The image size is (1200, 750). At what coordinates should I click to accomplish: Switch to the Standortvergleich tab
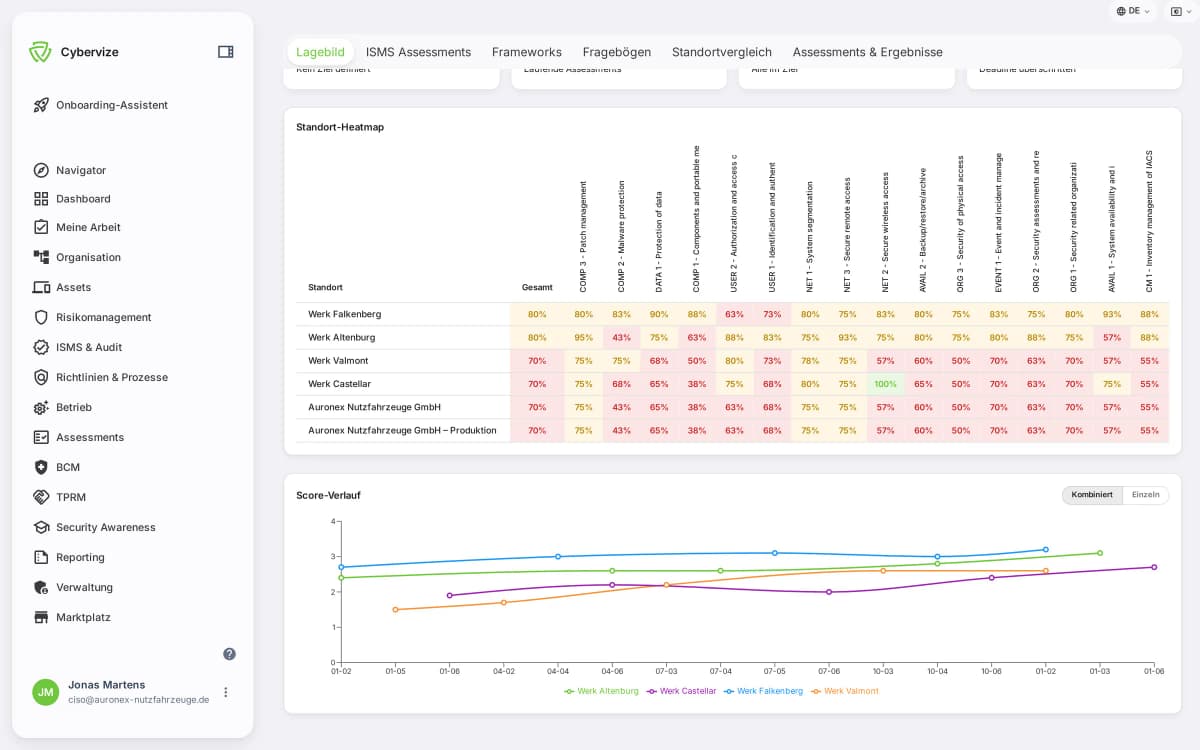(722, 52)
